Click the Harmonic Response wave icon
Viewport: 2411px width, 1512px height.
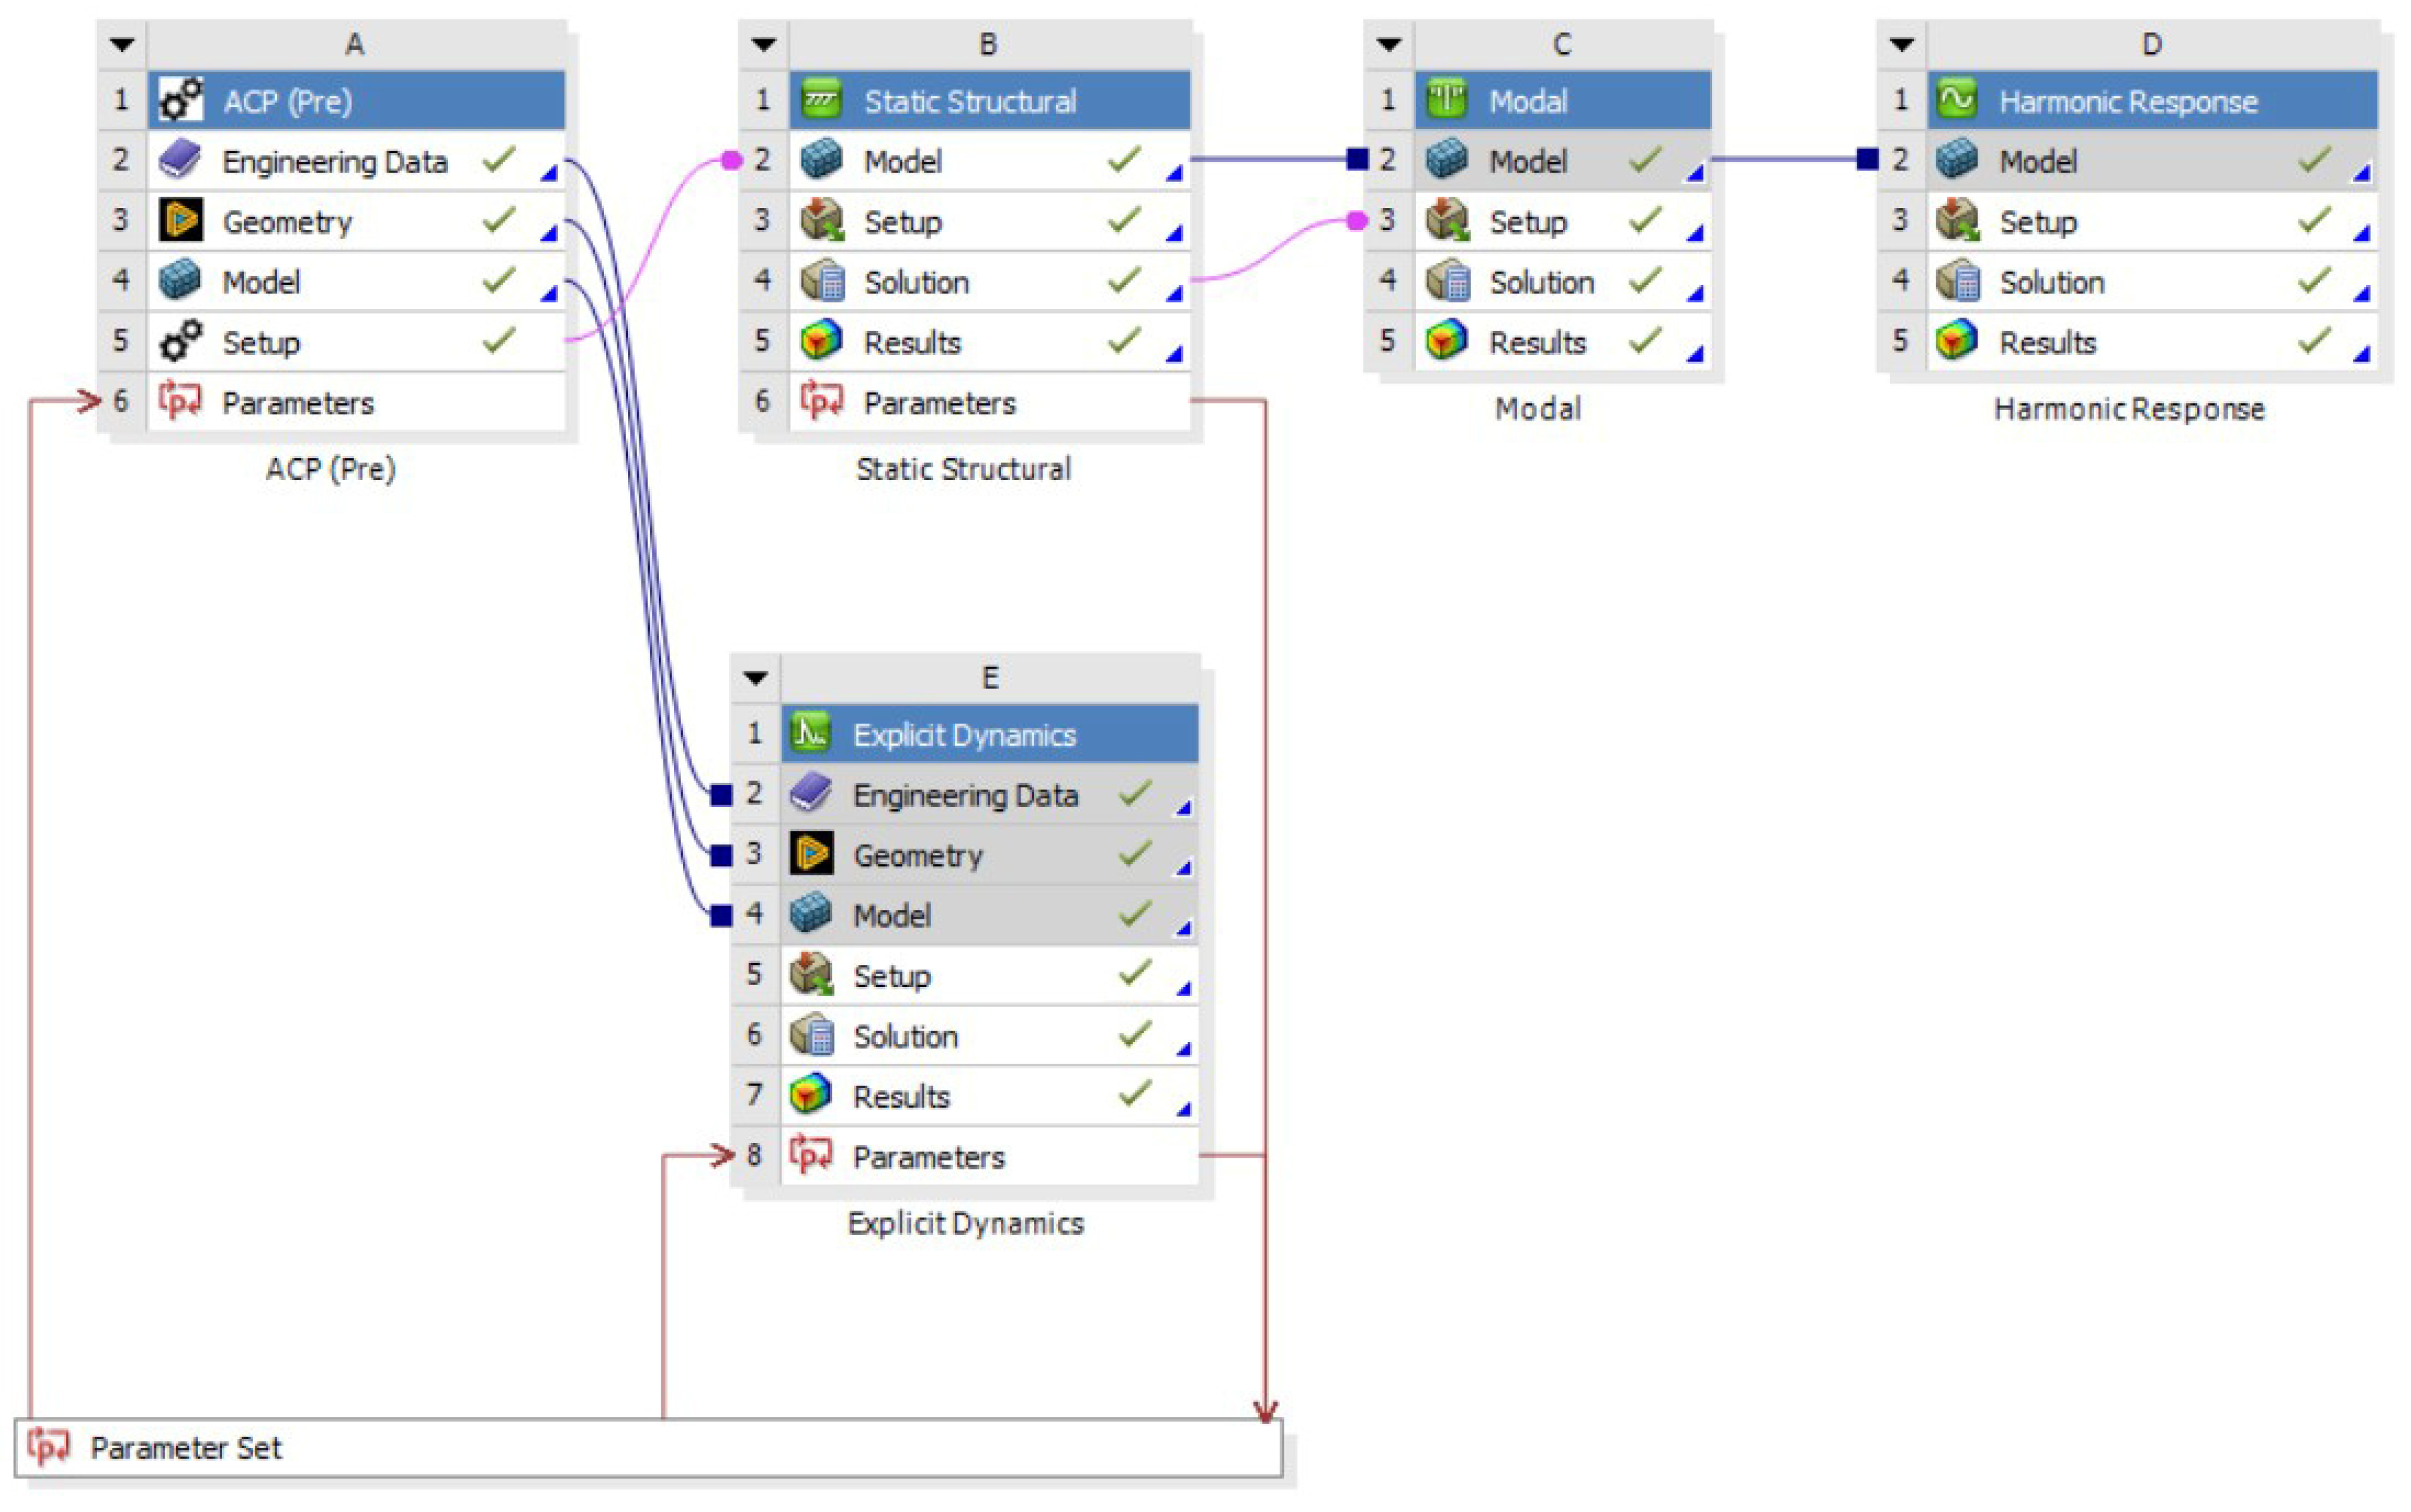pyautogui.click(x=1957, y=100)
